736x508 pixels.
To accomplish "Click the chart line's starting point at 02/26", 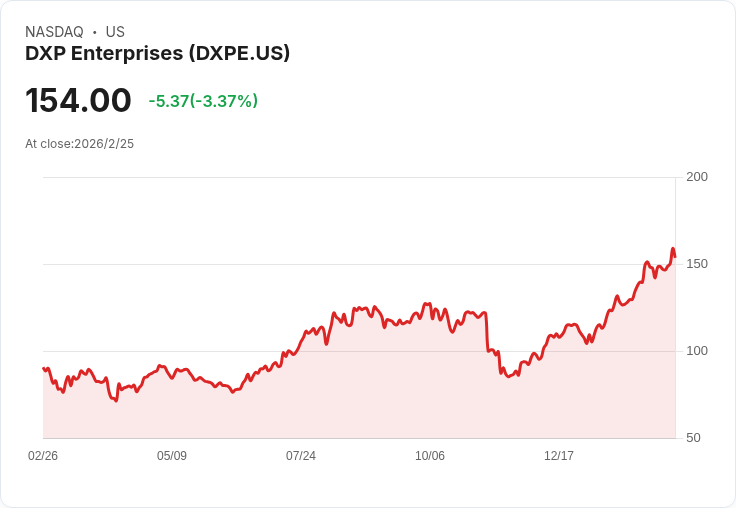I will coord(44,369).
